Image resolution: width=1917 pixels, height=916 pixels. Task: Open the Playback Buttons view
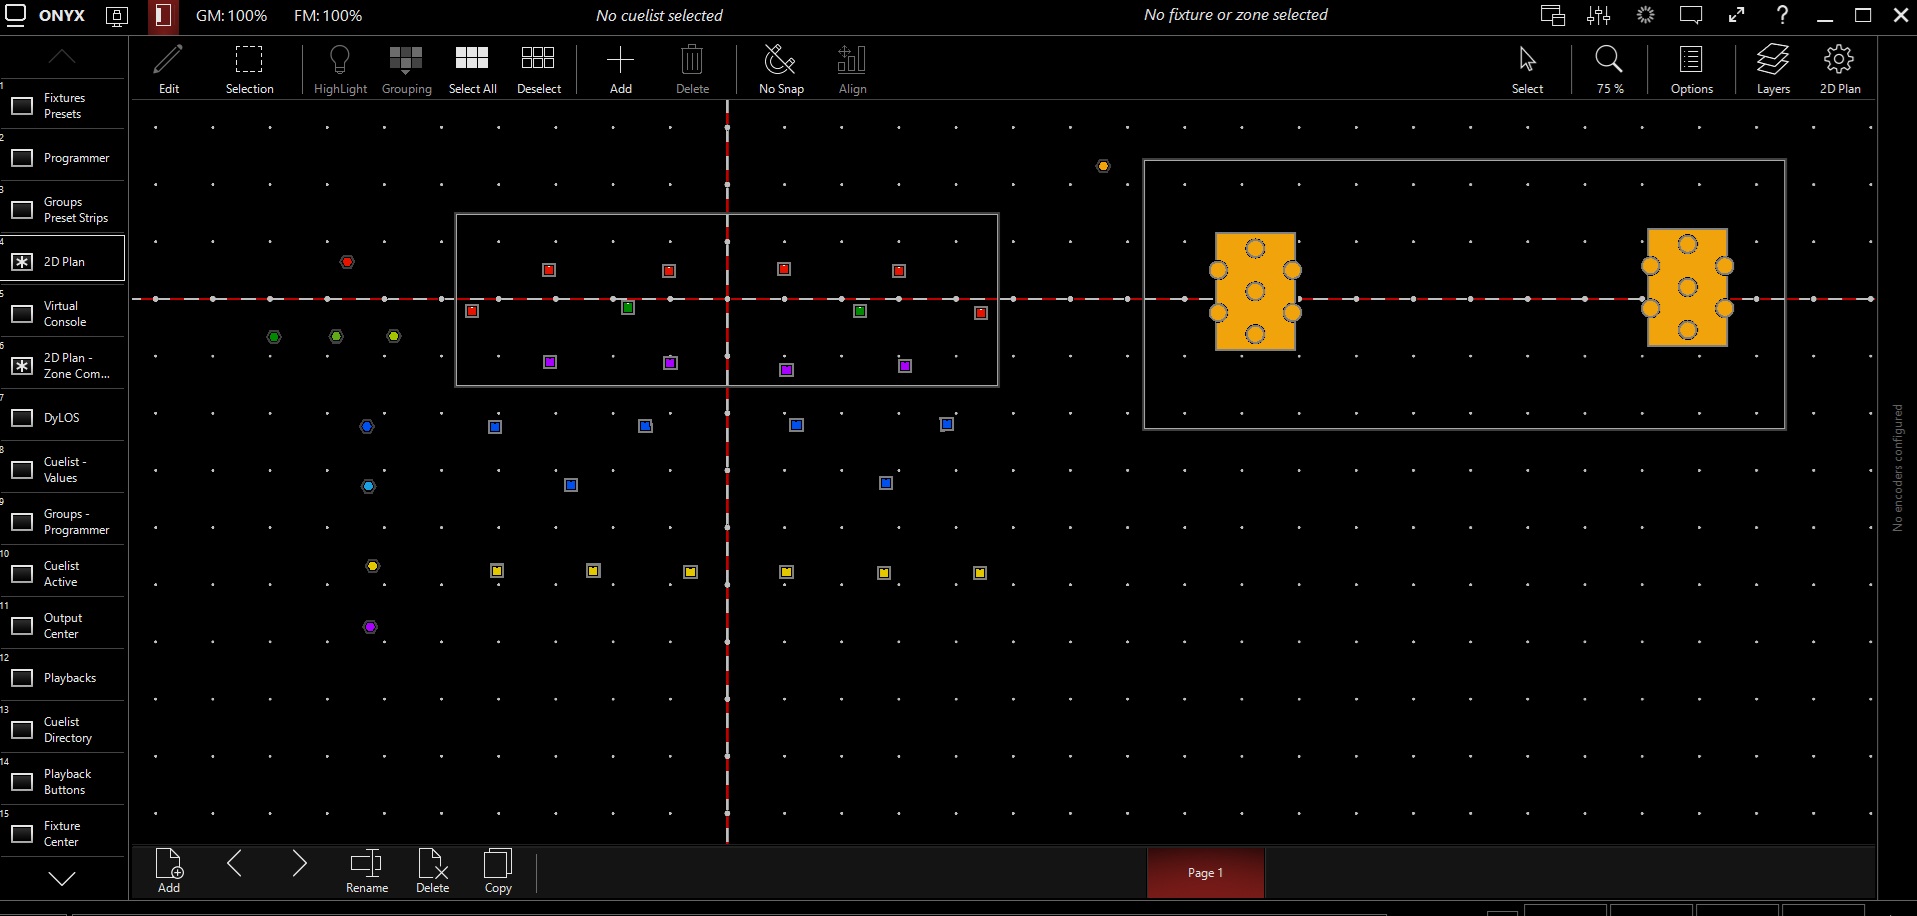[63, 782]
